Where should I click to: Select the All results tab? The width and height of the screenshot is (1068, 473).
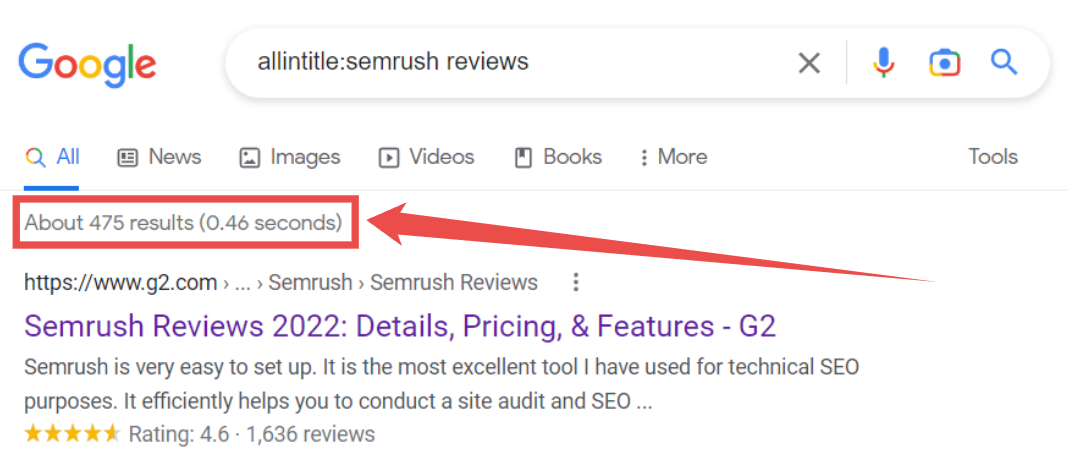(52, 157)
